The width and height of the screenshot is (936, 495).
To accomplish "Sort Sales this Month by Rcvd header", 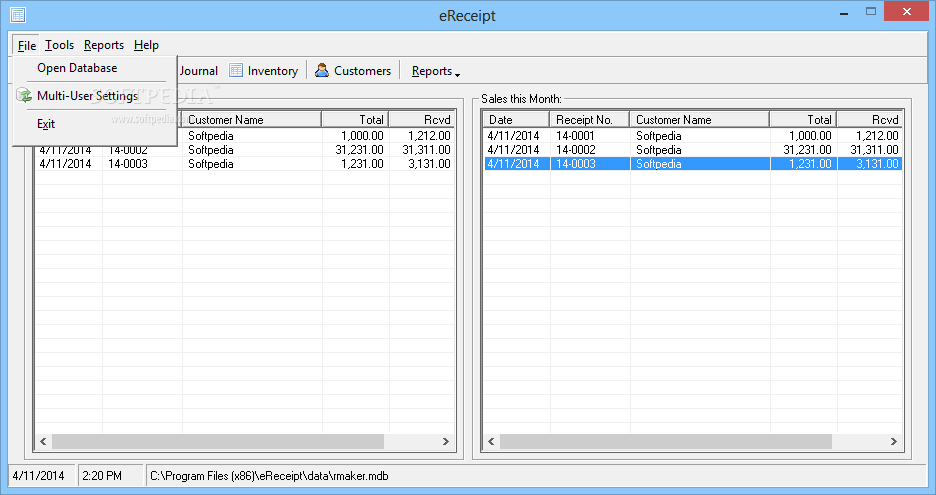I will click(x=870, y=119).
